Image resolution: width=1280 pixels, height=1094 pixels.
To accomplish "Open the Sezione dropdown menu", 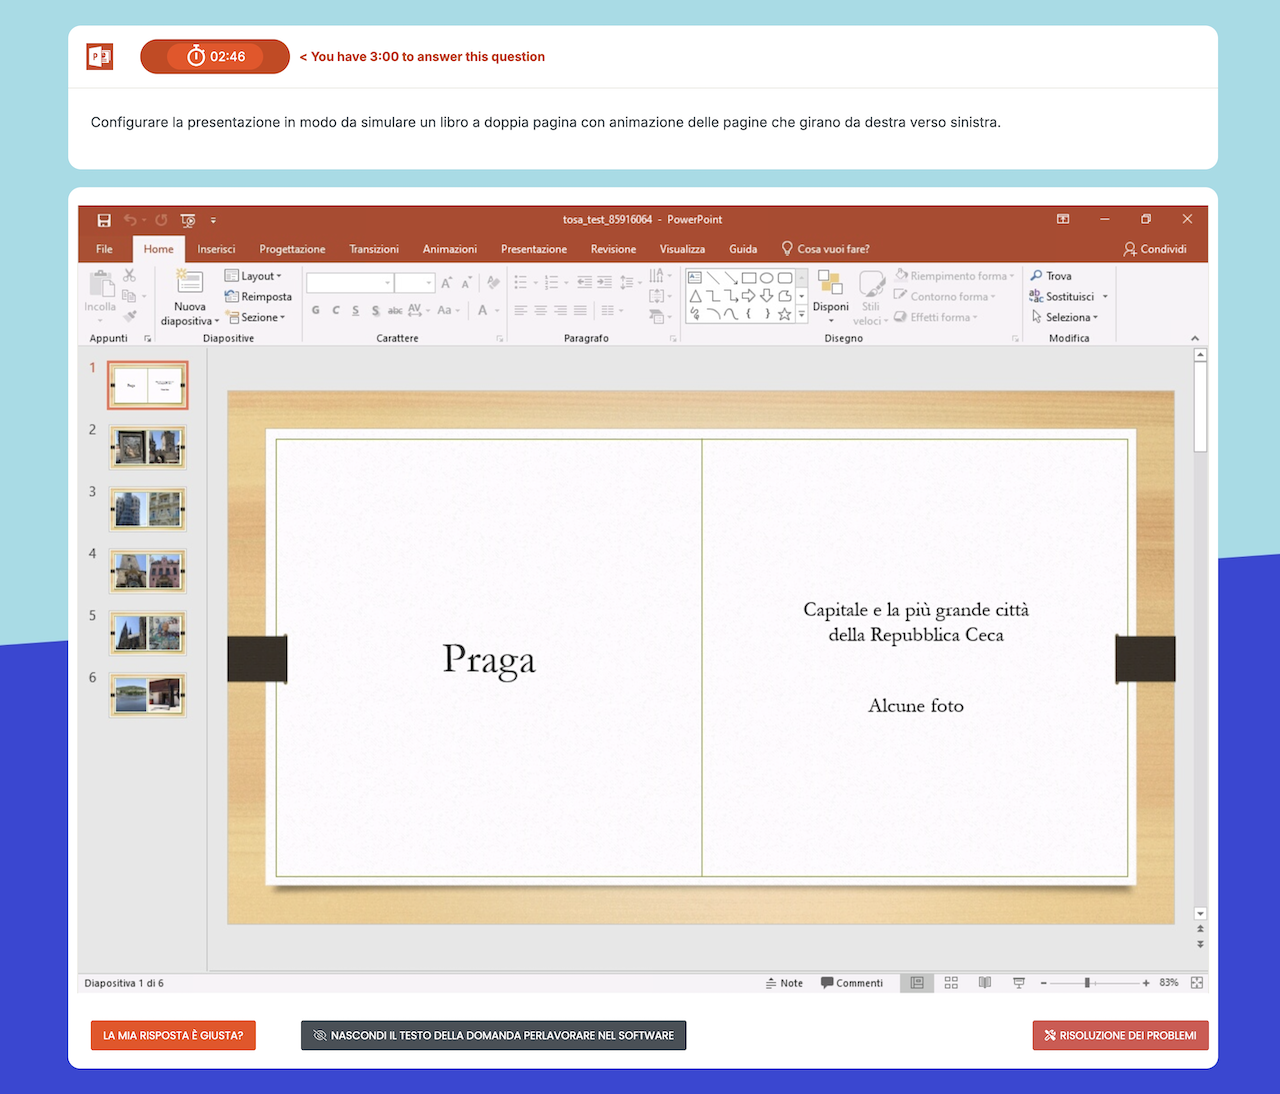I will tap(256, 317).
